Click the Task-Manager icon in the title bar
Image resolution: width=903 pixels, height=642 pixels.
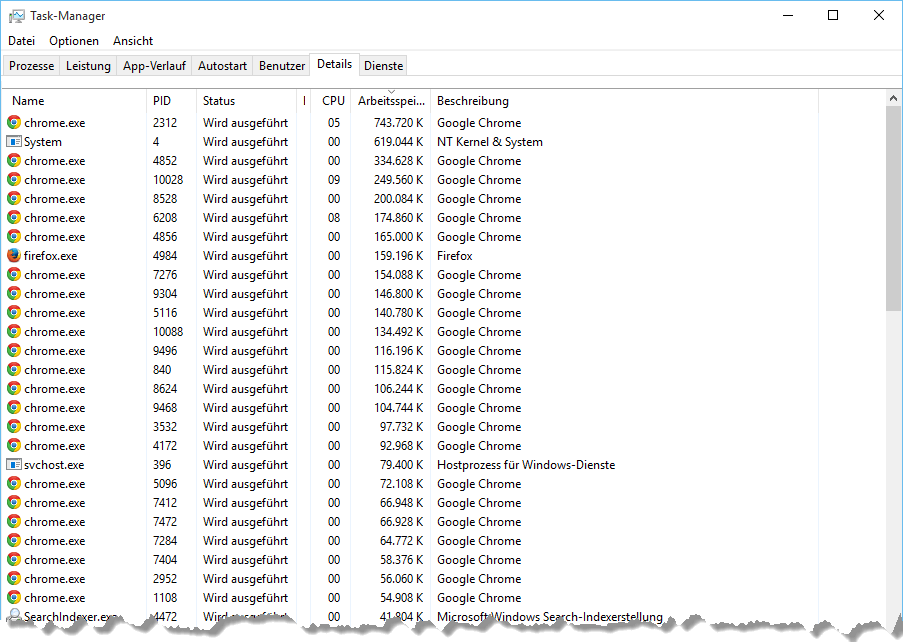click(x=17, y=16)
